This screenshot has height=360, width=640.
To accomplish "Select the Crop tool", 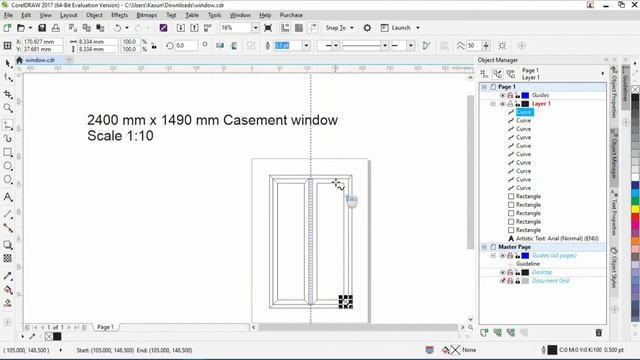I will [x=8, y=94].
